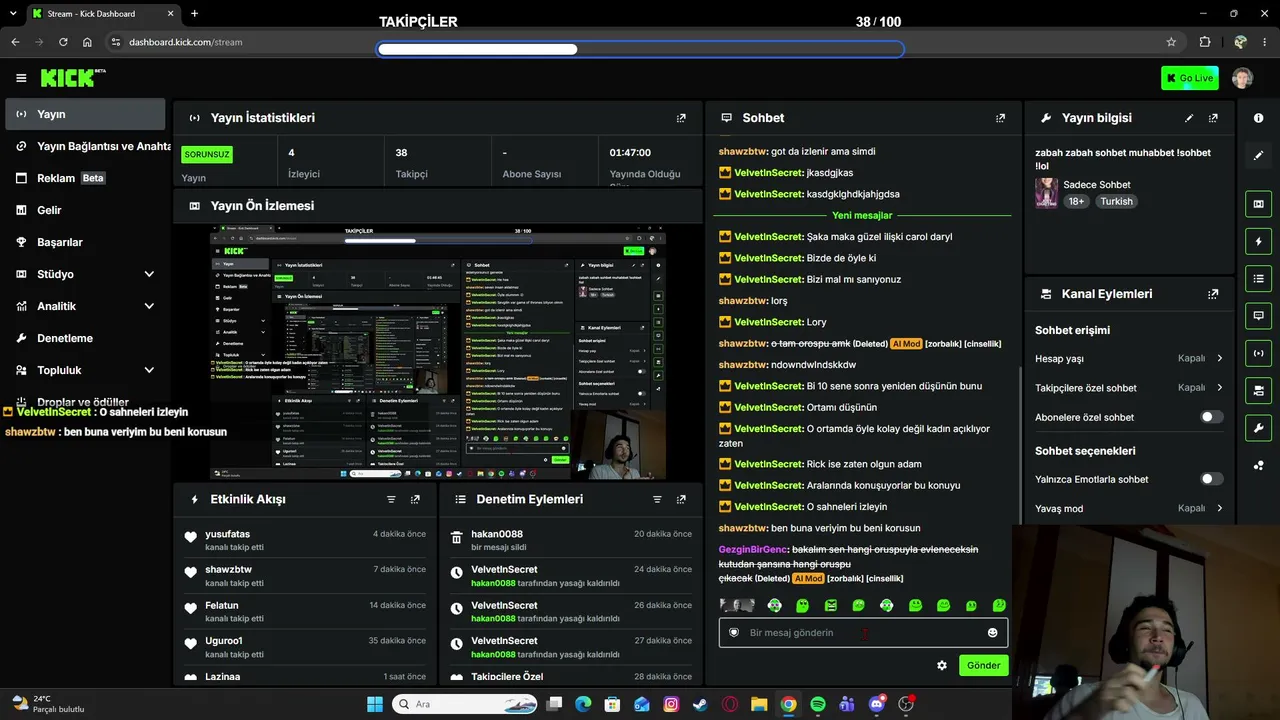The image size is (1280, 720).
Task: Open the Windows Start menu
Action: click(375, 704)
